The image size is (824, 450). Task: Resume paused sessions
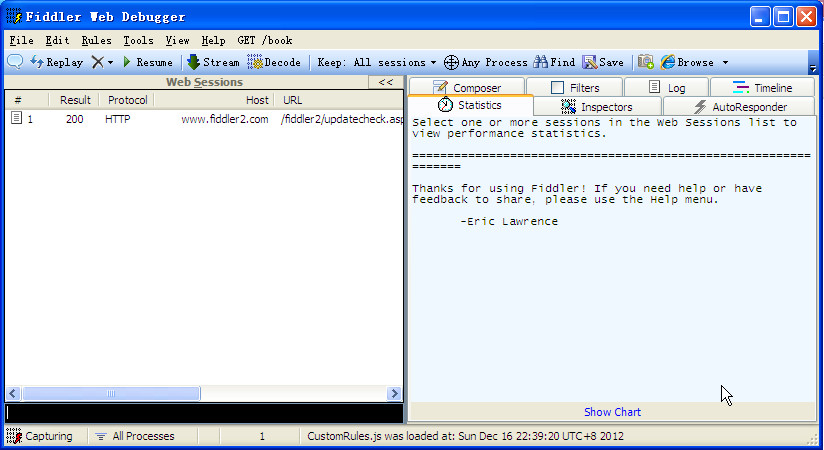coord(148,62)
